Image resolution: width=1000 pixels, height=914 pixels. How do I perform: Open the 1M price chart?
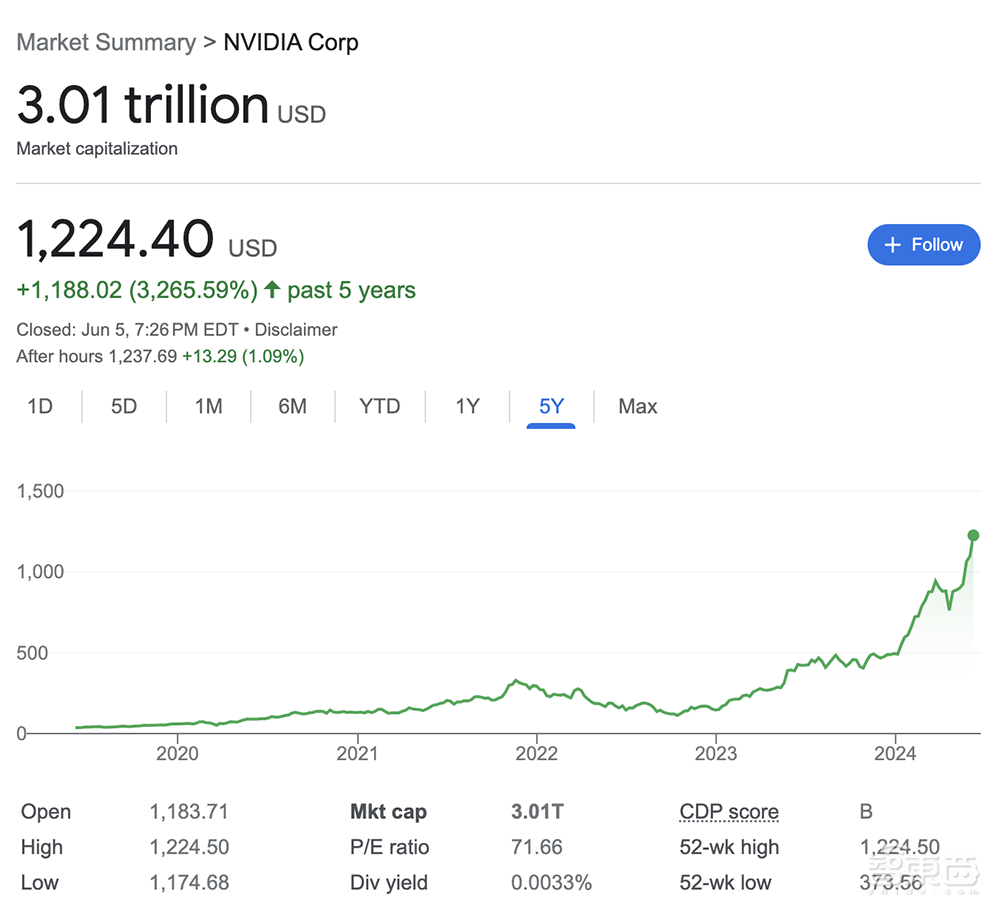(x=208, y=406)
